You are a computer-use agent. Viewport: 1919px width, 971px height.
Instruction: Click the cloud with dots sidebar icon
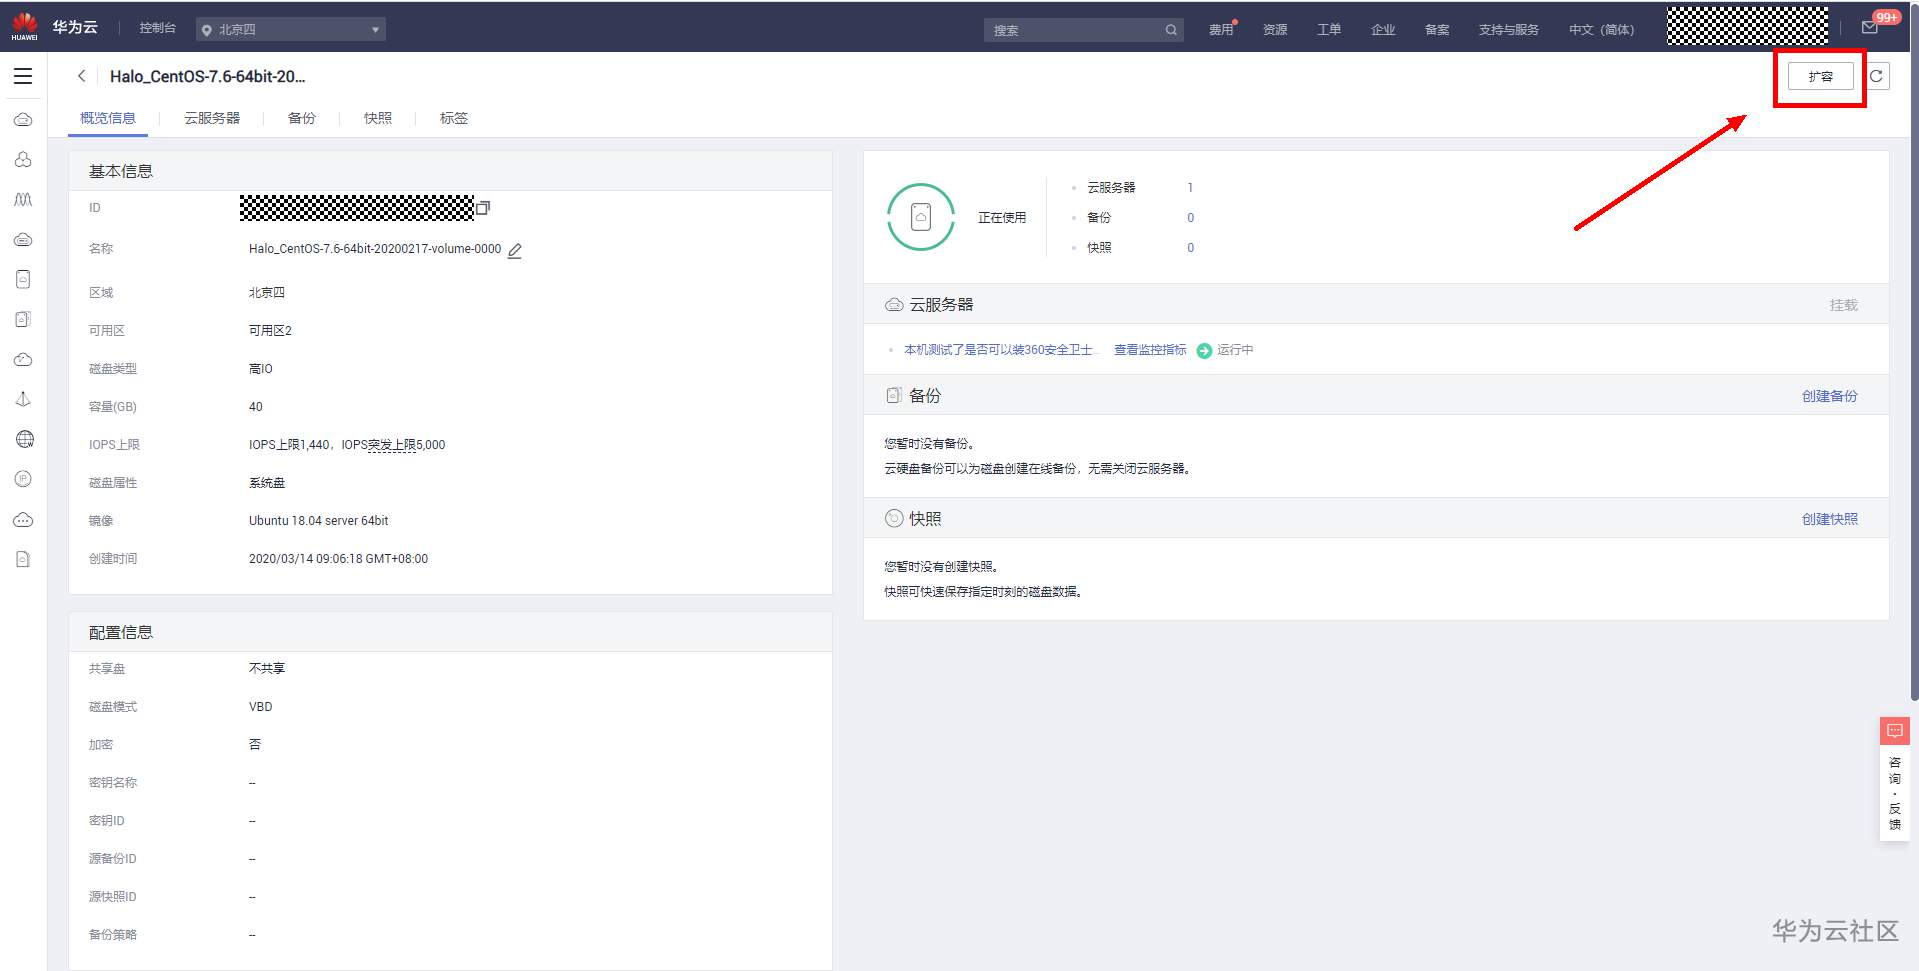[23, 520]
